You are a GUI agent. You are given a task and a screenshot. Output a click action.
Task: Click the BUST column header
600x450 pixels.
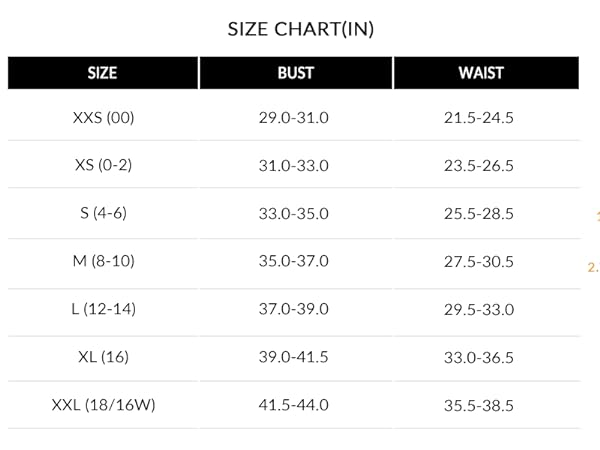click(296, 73)
